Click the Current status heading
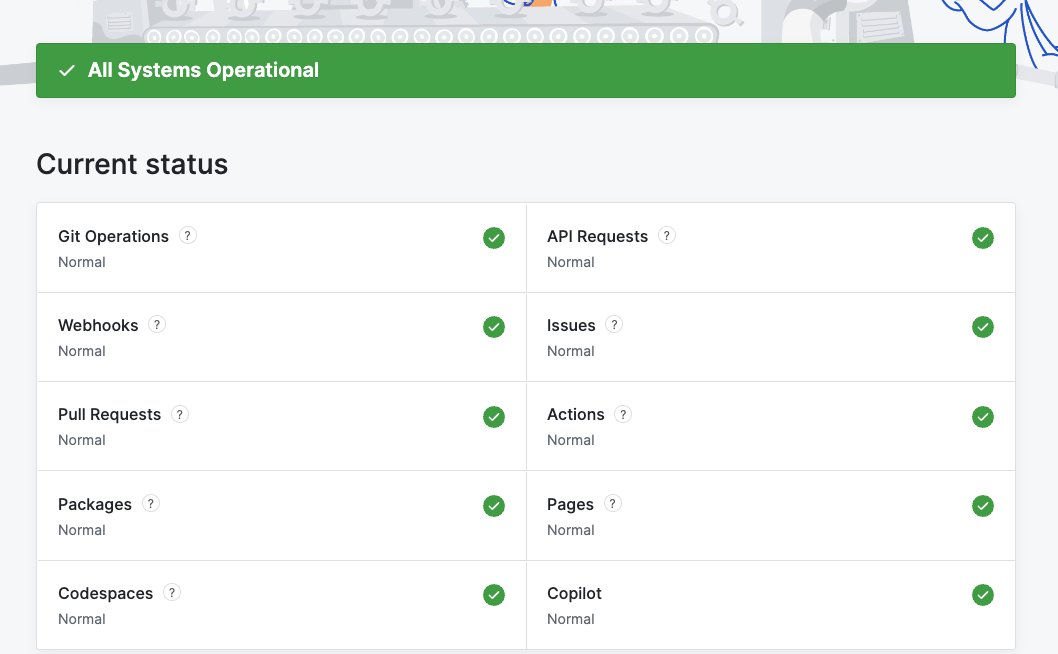The height and width of the screenshot is (654, 1058). 132,164
